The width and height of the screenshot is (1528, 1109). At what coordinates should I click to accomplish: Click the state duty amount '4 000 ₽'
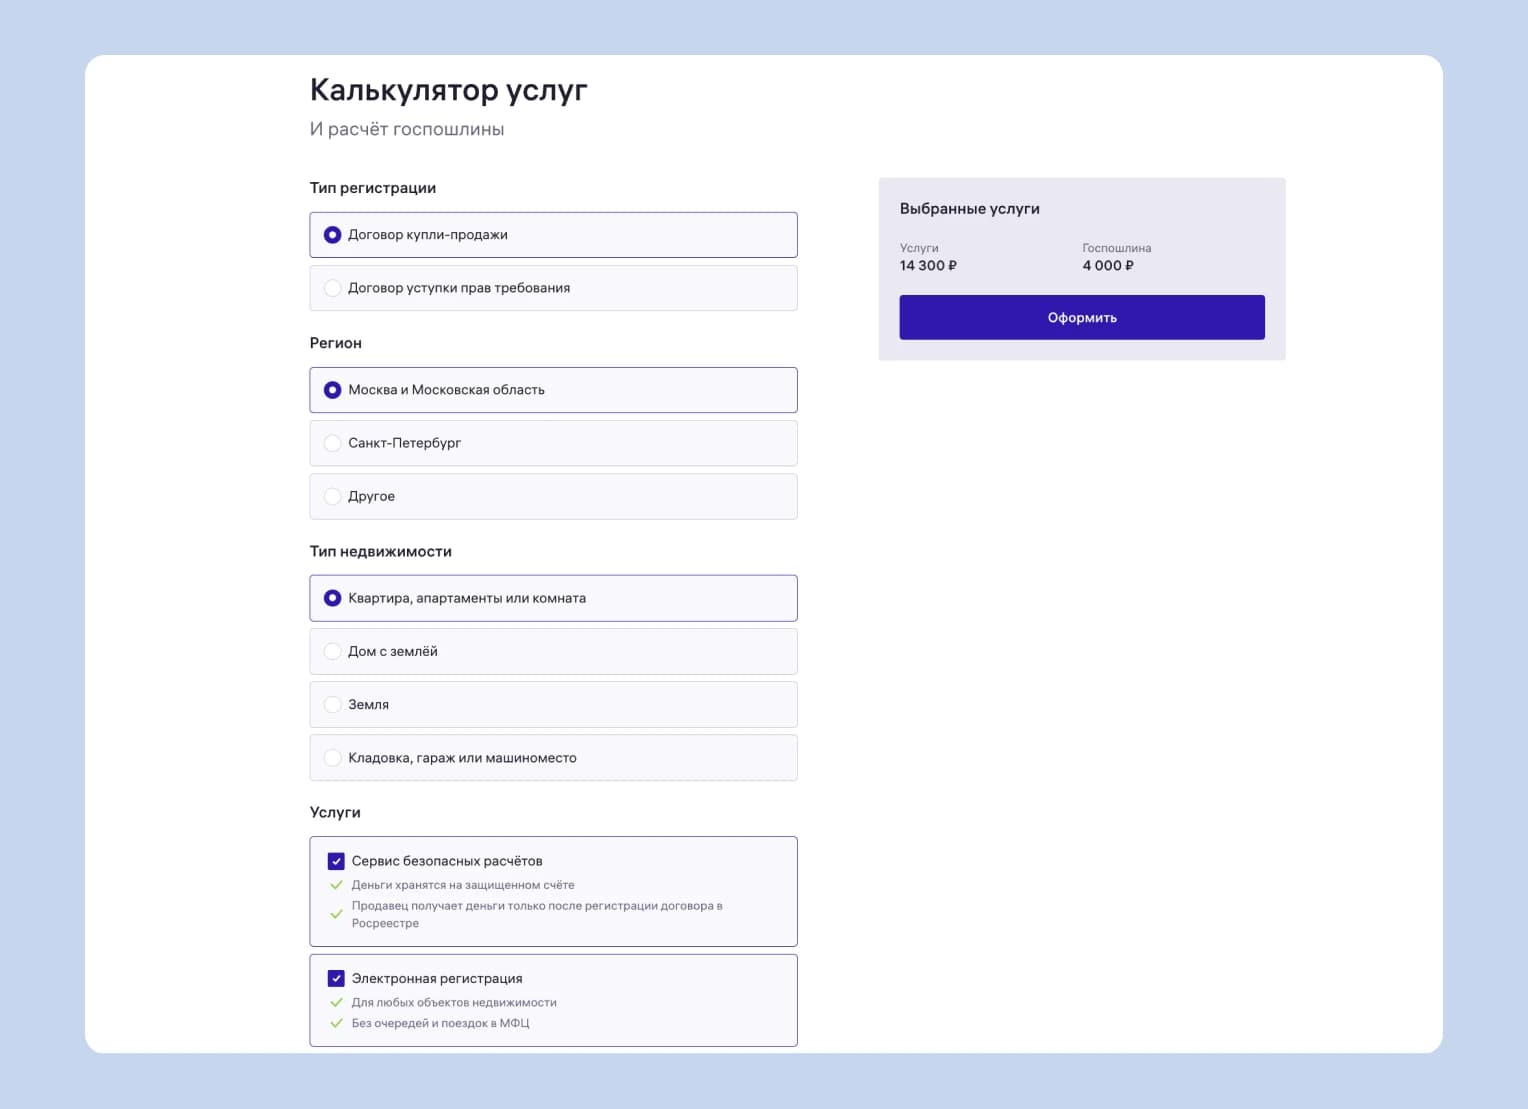[x=1108, y=266]
